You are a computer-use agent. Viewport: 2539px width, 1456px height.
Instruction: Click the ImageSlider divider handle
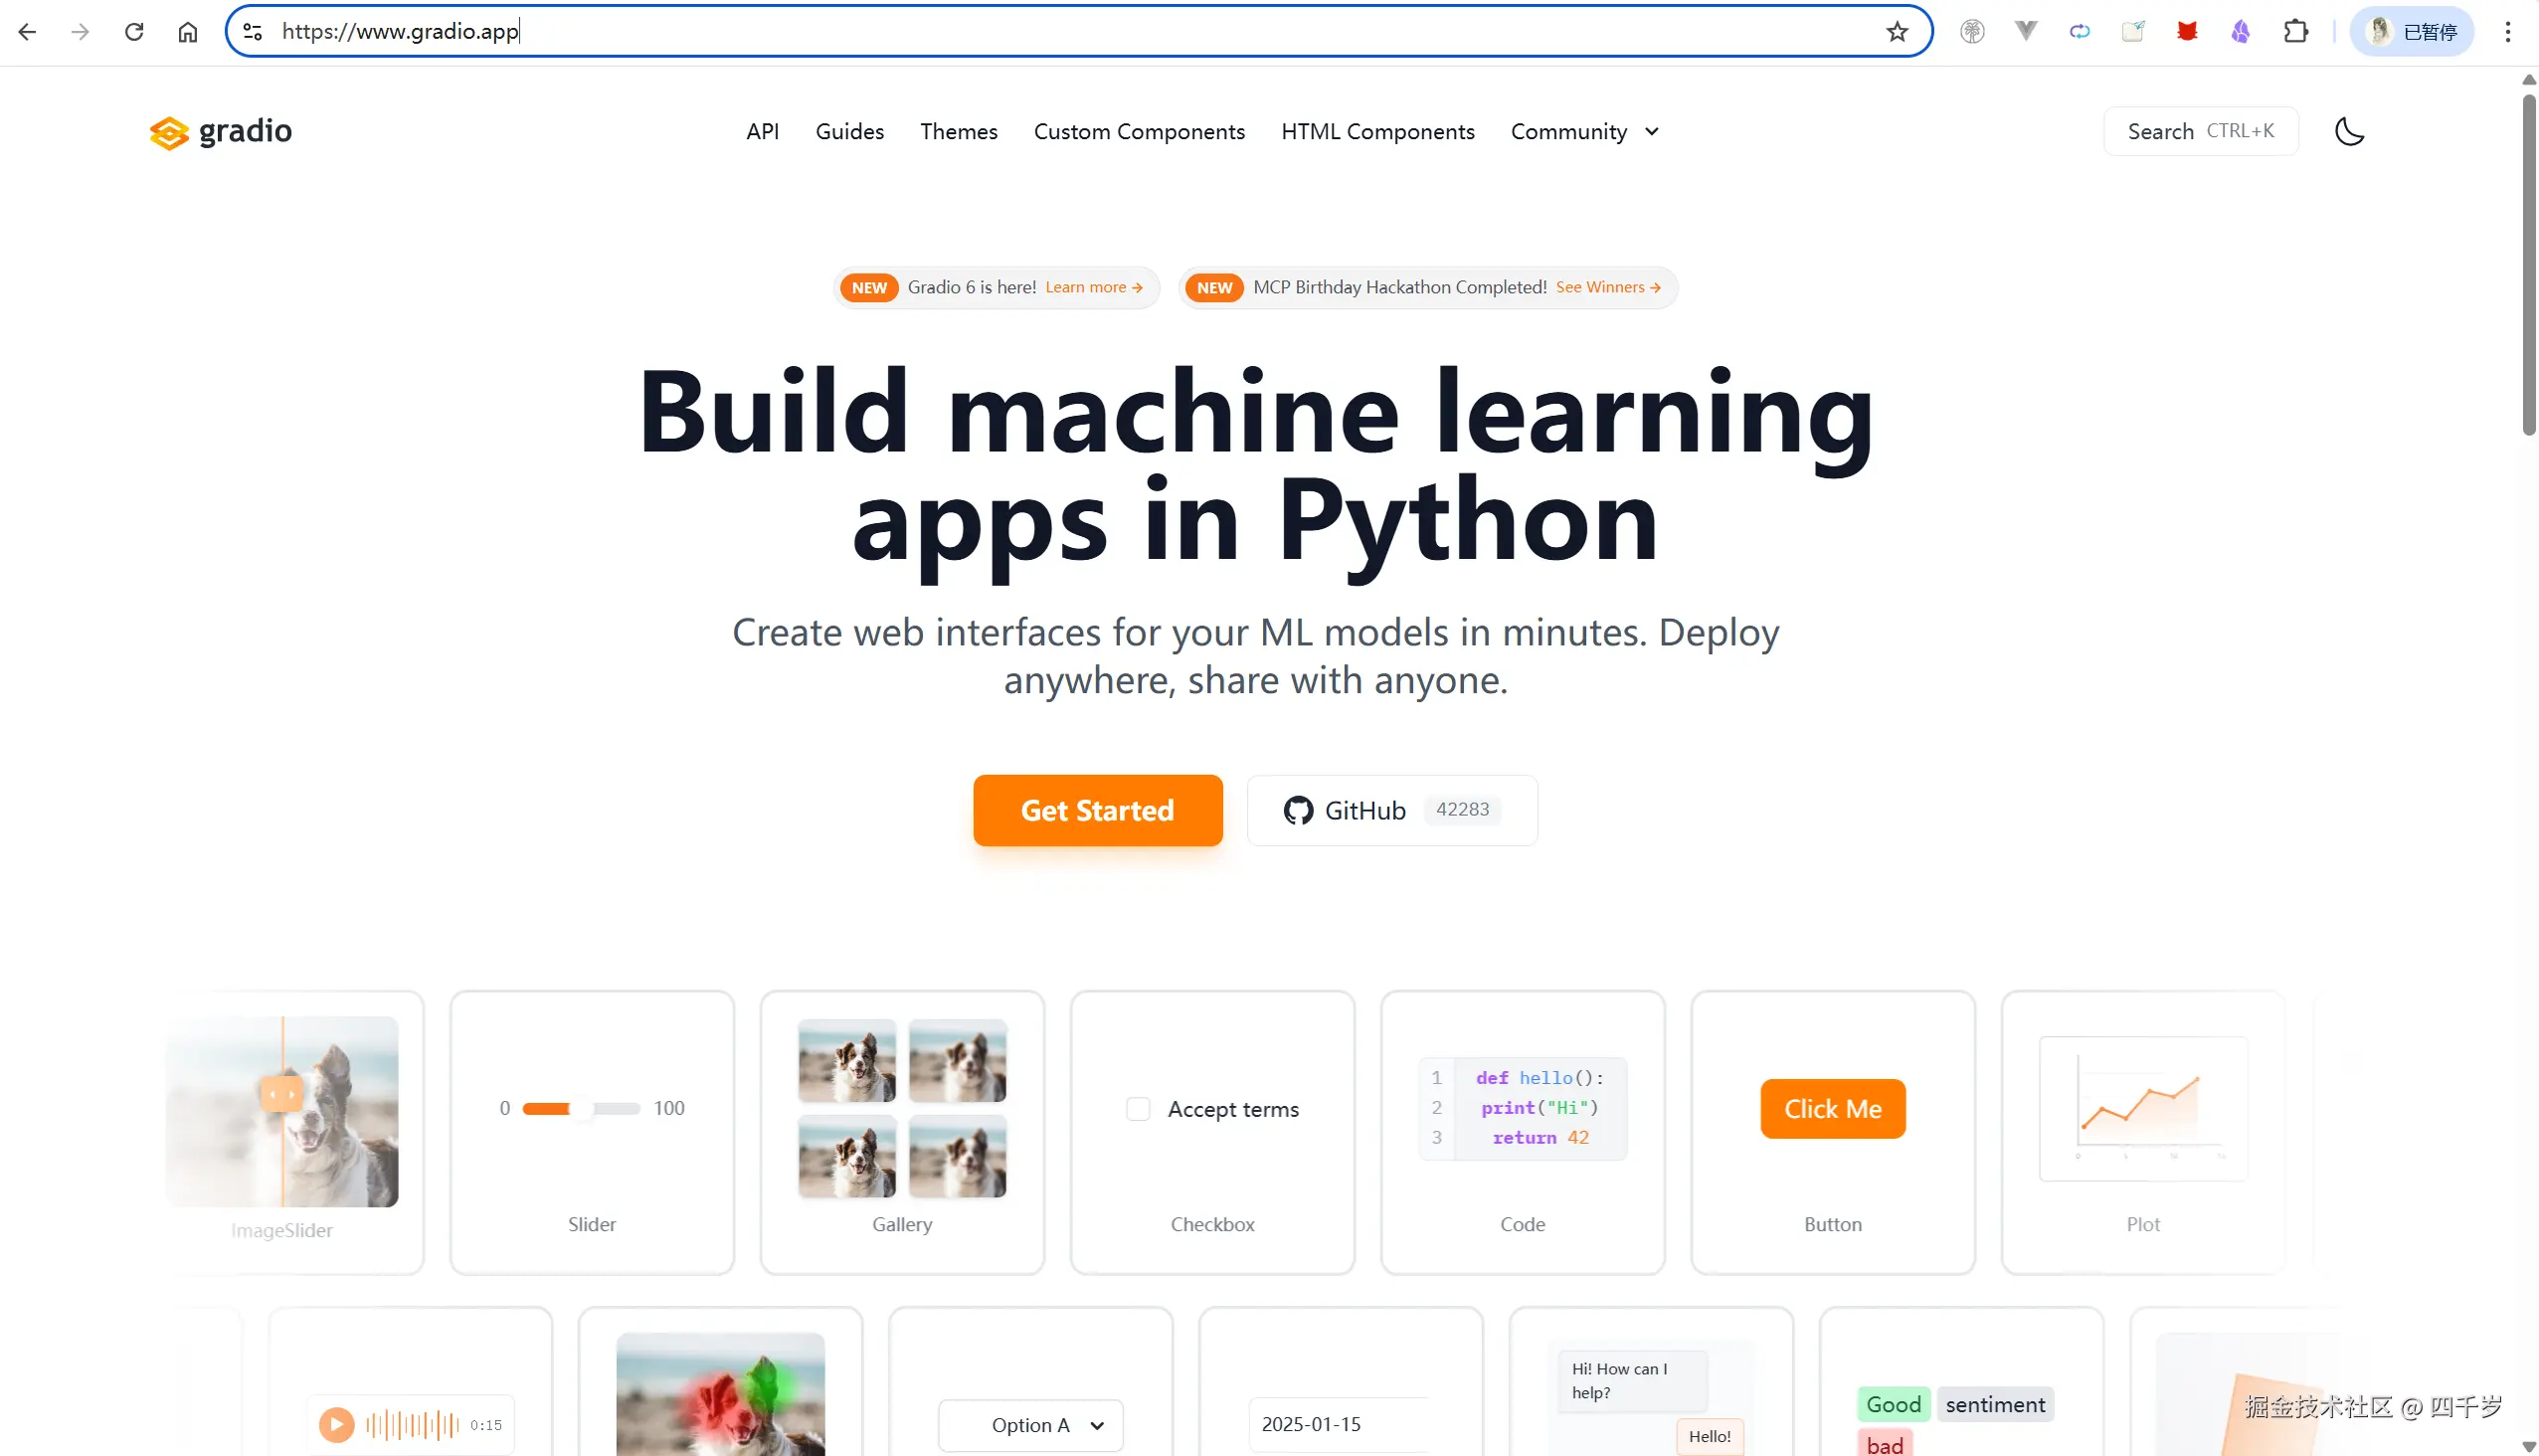[282, 1093]
